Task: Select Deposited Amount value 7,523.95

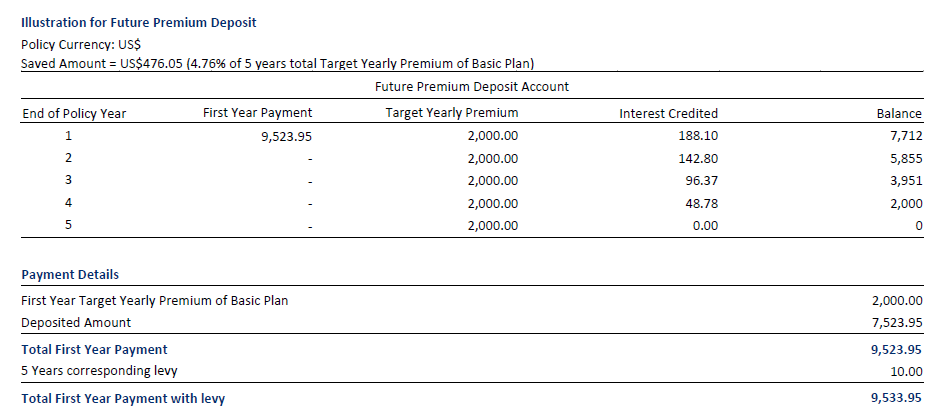Action: [896, 322]
